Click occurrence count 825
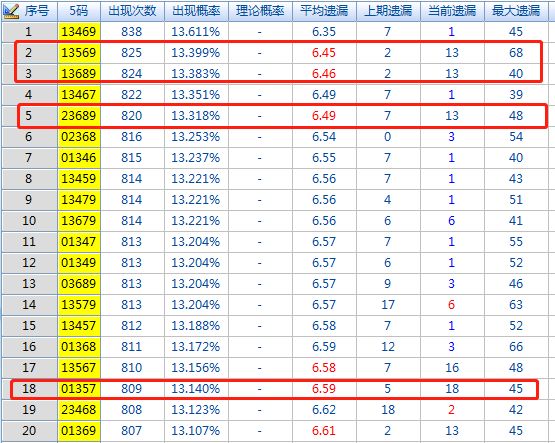 (132, 53)
